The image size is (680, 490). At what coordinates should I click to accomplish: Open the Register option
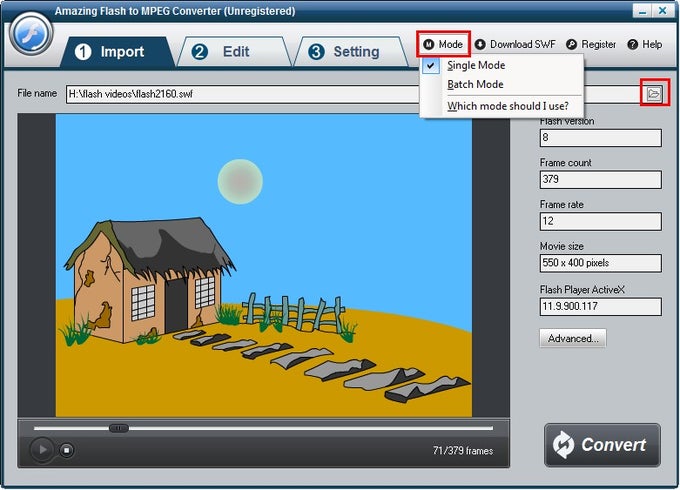[x=591, y=44]
